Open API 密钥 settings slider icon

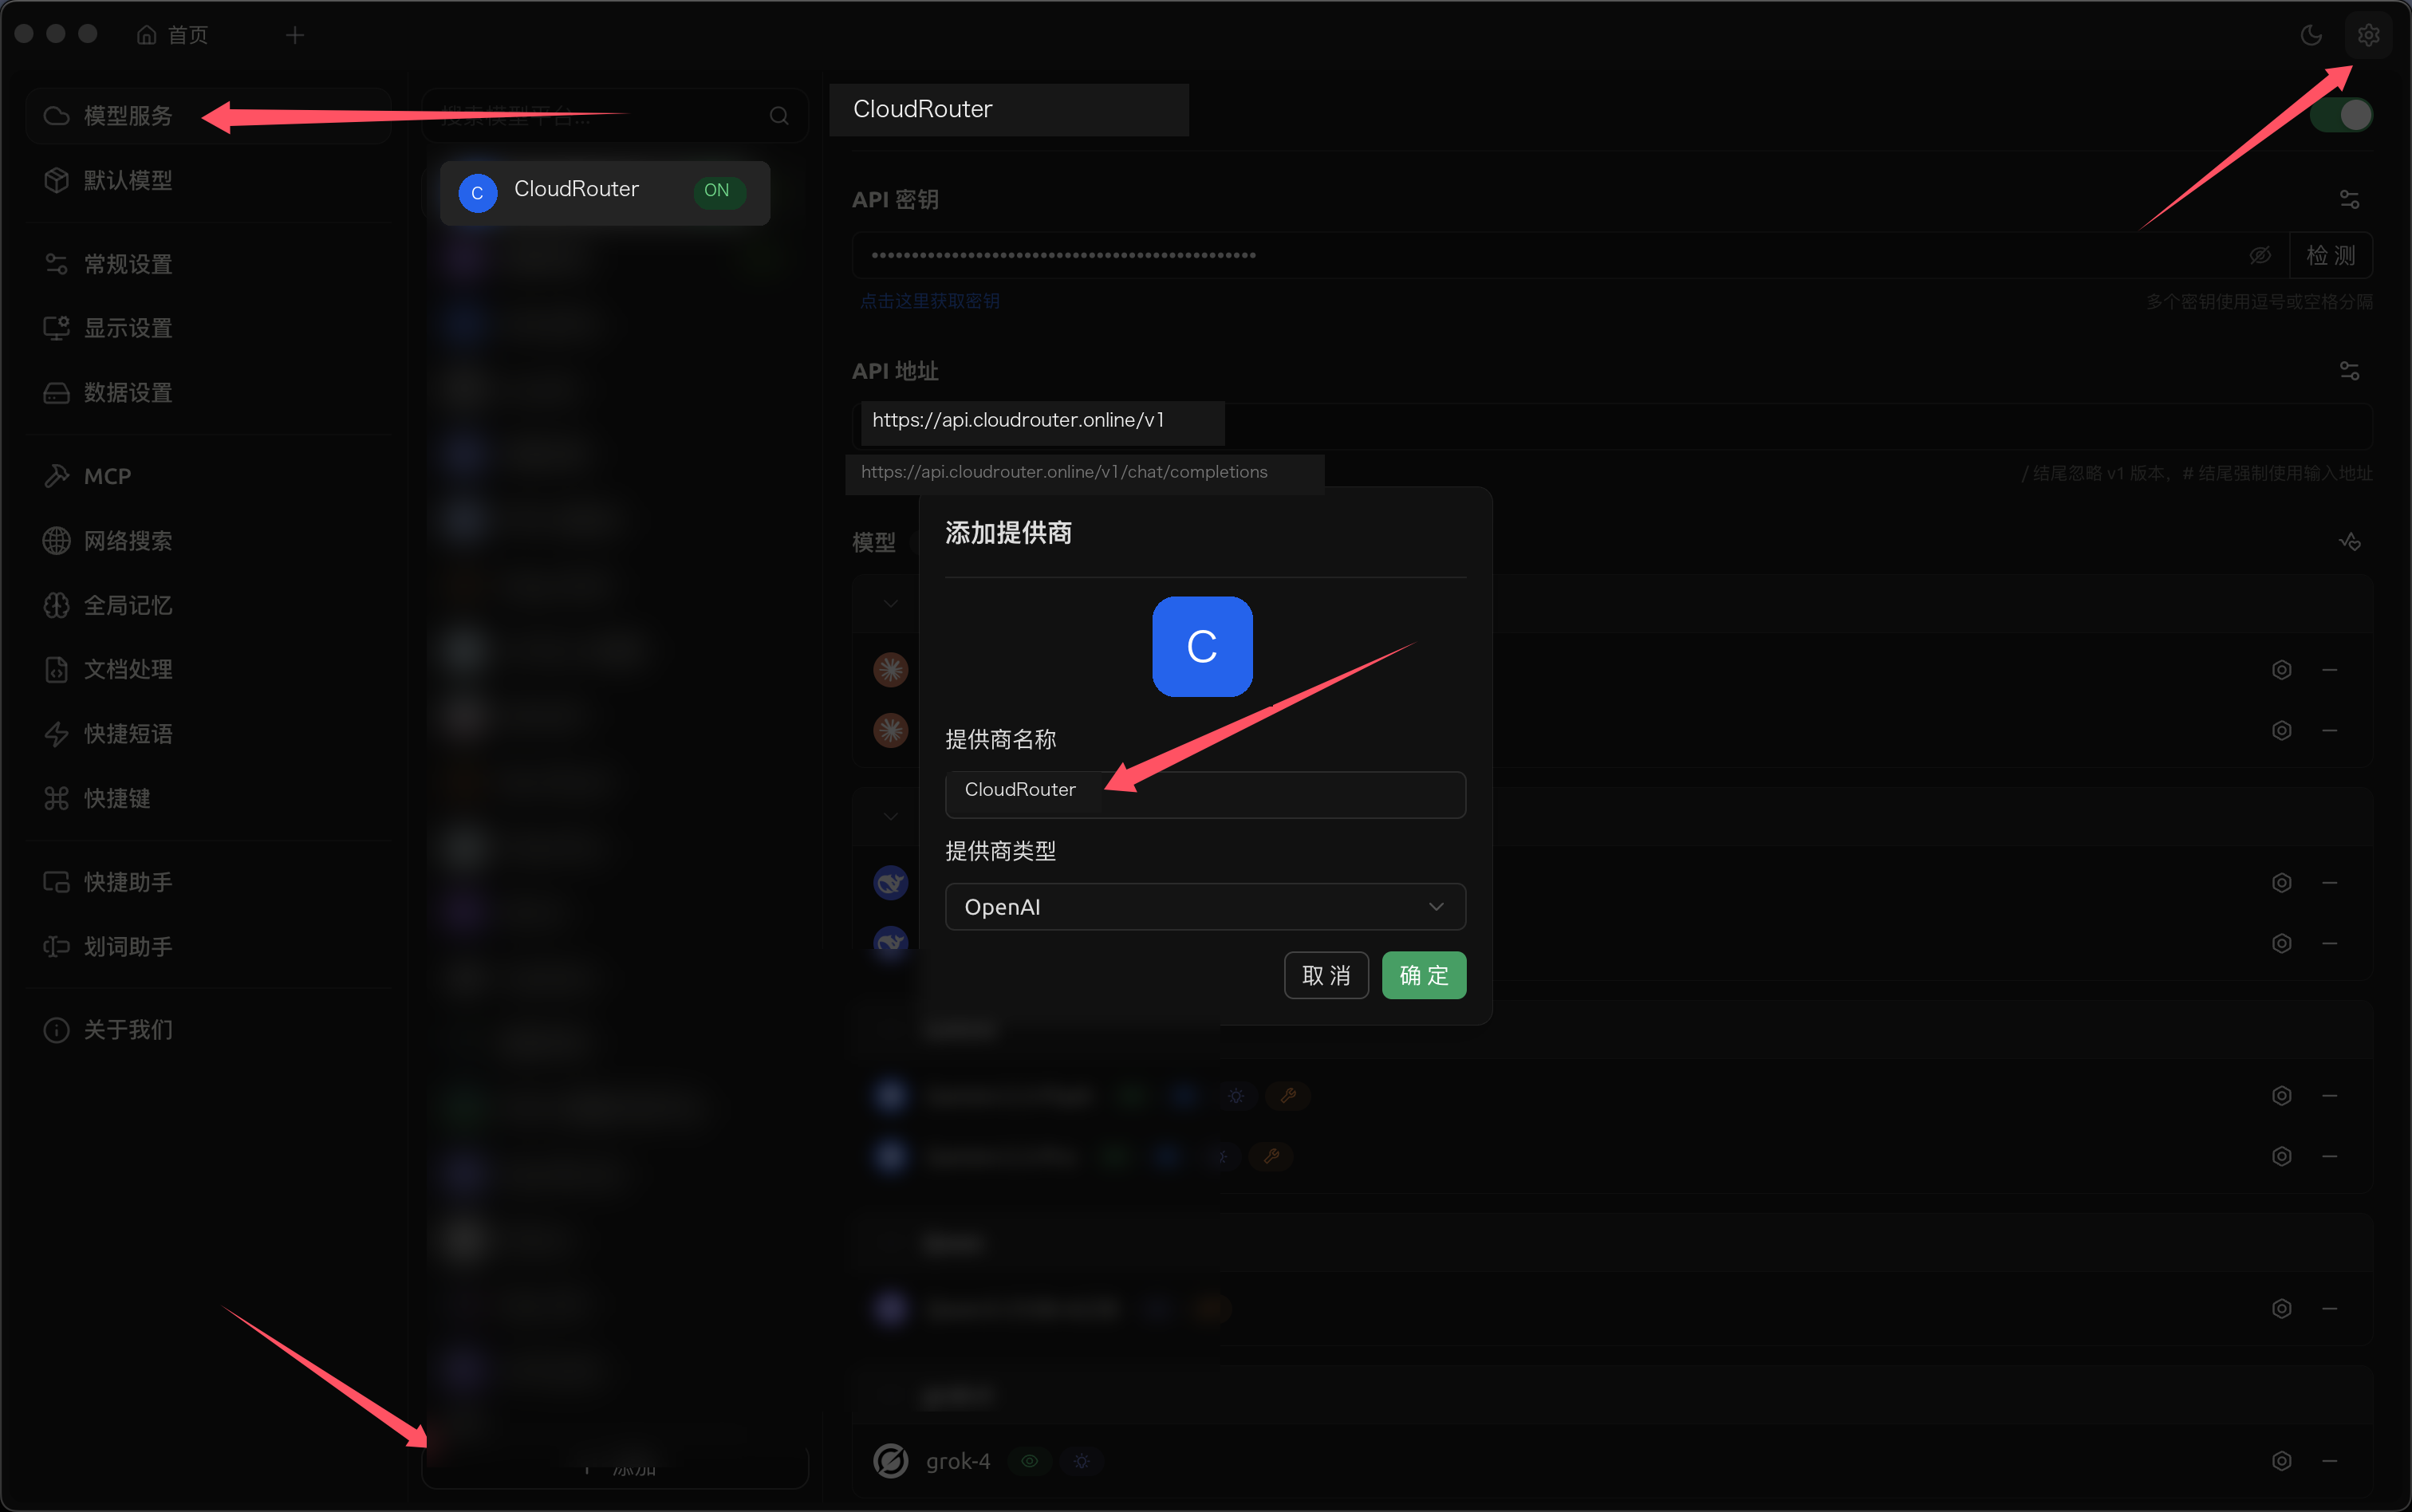click(2349, 200)
